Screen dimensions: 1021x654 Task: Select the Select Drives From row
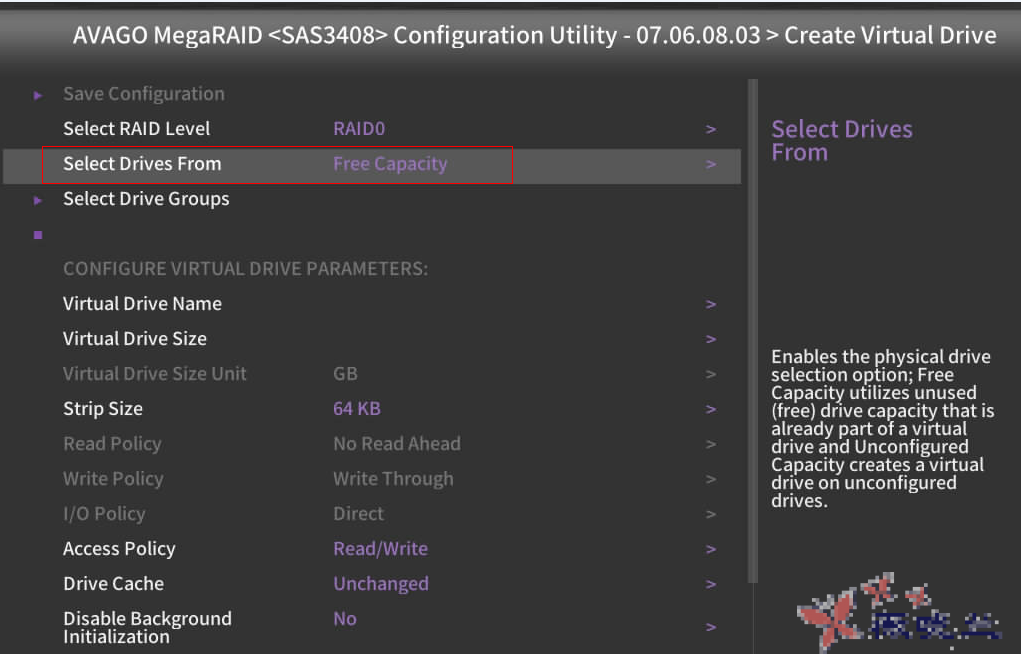372,165
